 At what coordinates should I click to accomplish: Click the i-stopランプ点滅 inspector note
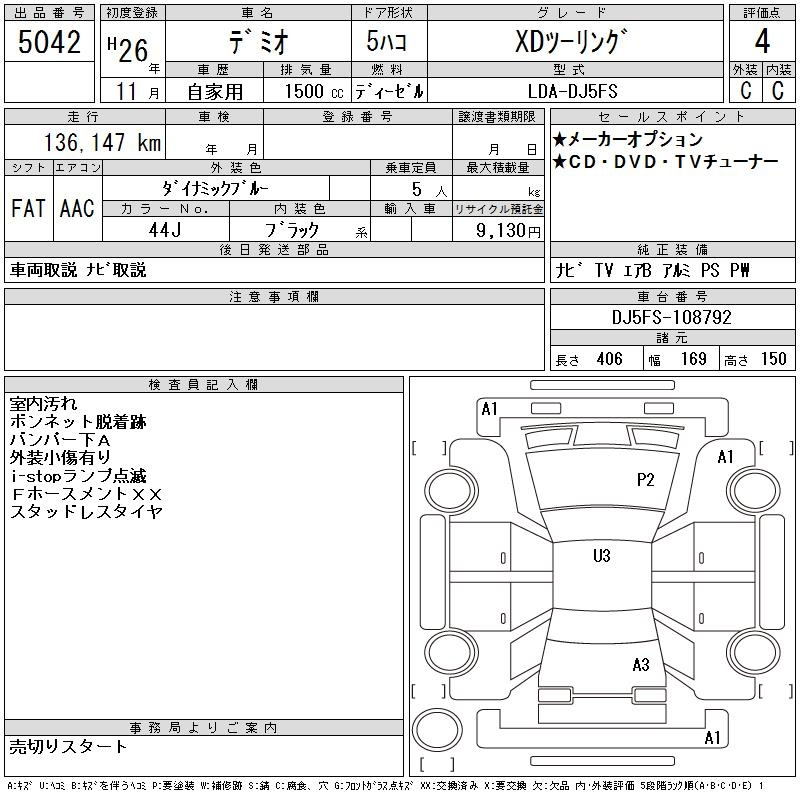pyautogui.click(x=78, y=476)
